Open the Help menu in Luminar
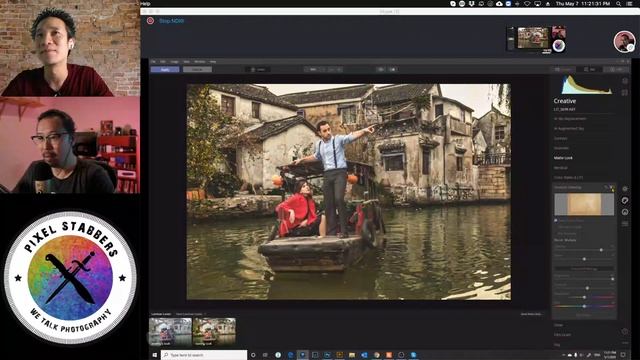The image size is (640, 360). tap(213, 62)
